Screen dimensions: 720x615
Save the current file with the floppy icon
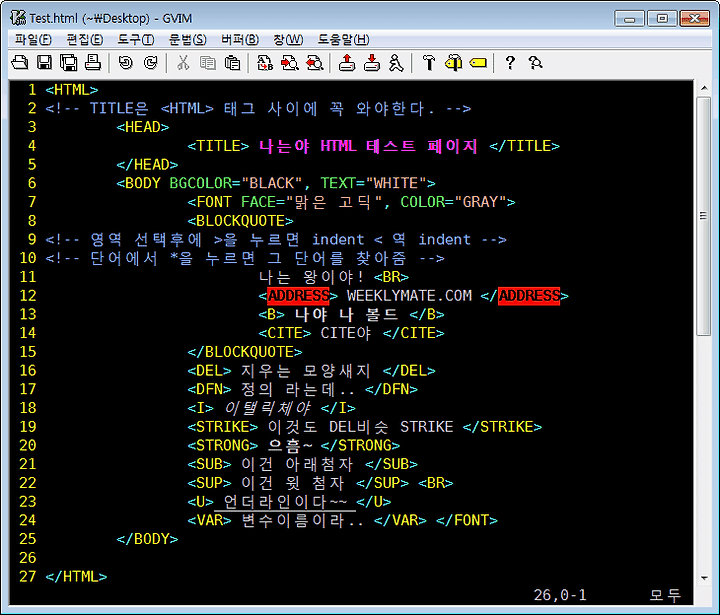45,62
